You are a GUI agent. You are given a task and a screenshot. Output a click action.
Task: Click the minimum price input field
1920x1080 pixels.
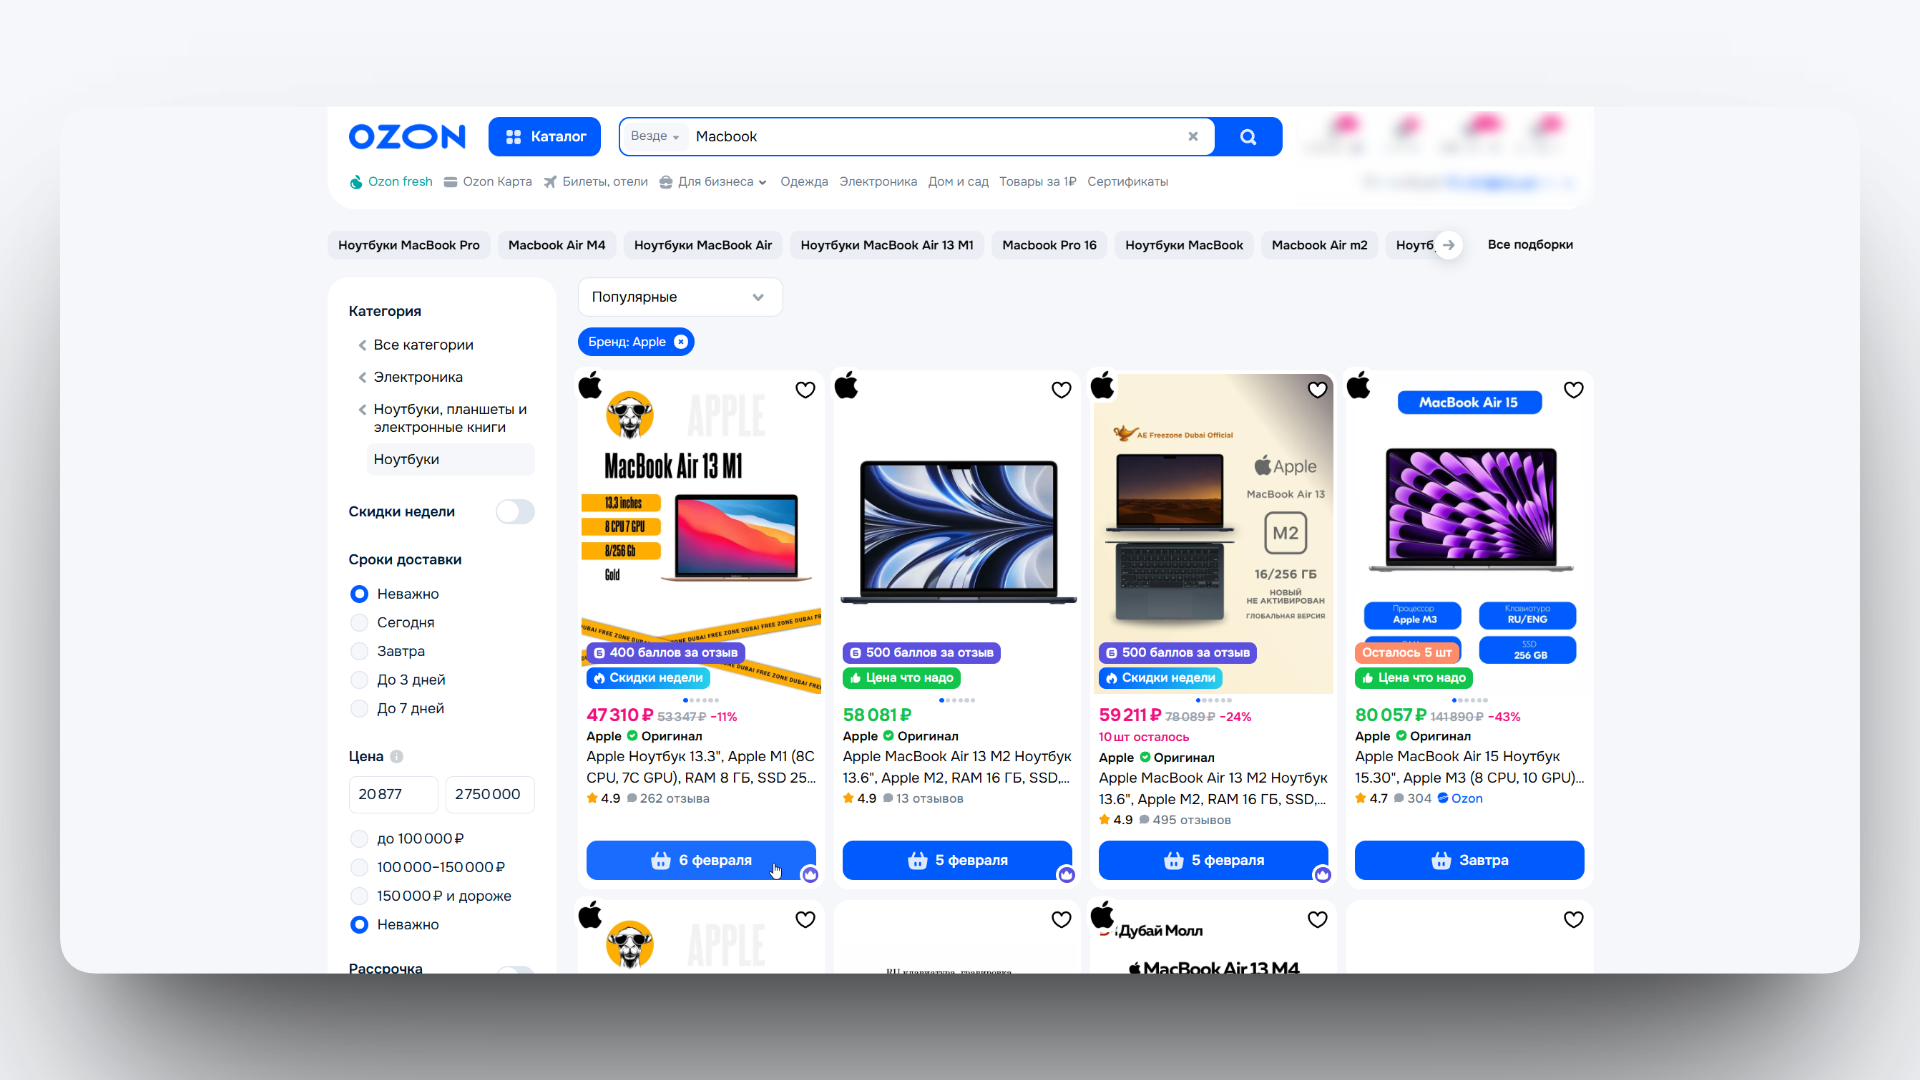(392, 794)
